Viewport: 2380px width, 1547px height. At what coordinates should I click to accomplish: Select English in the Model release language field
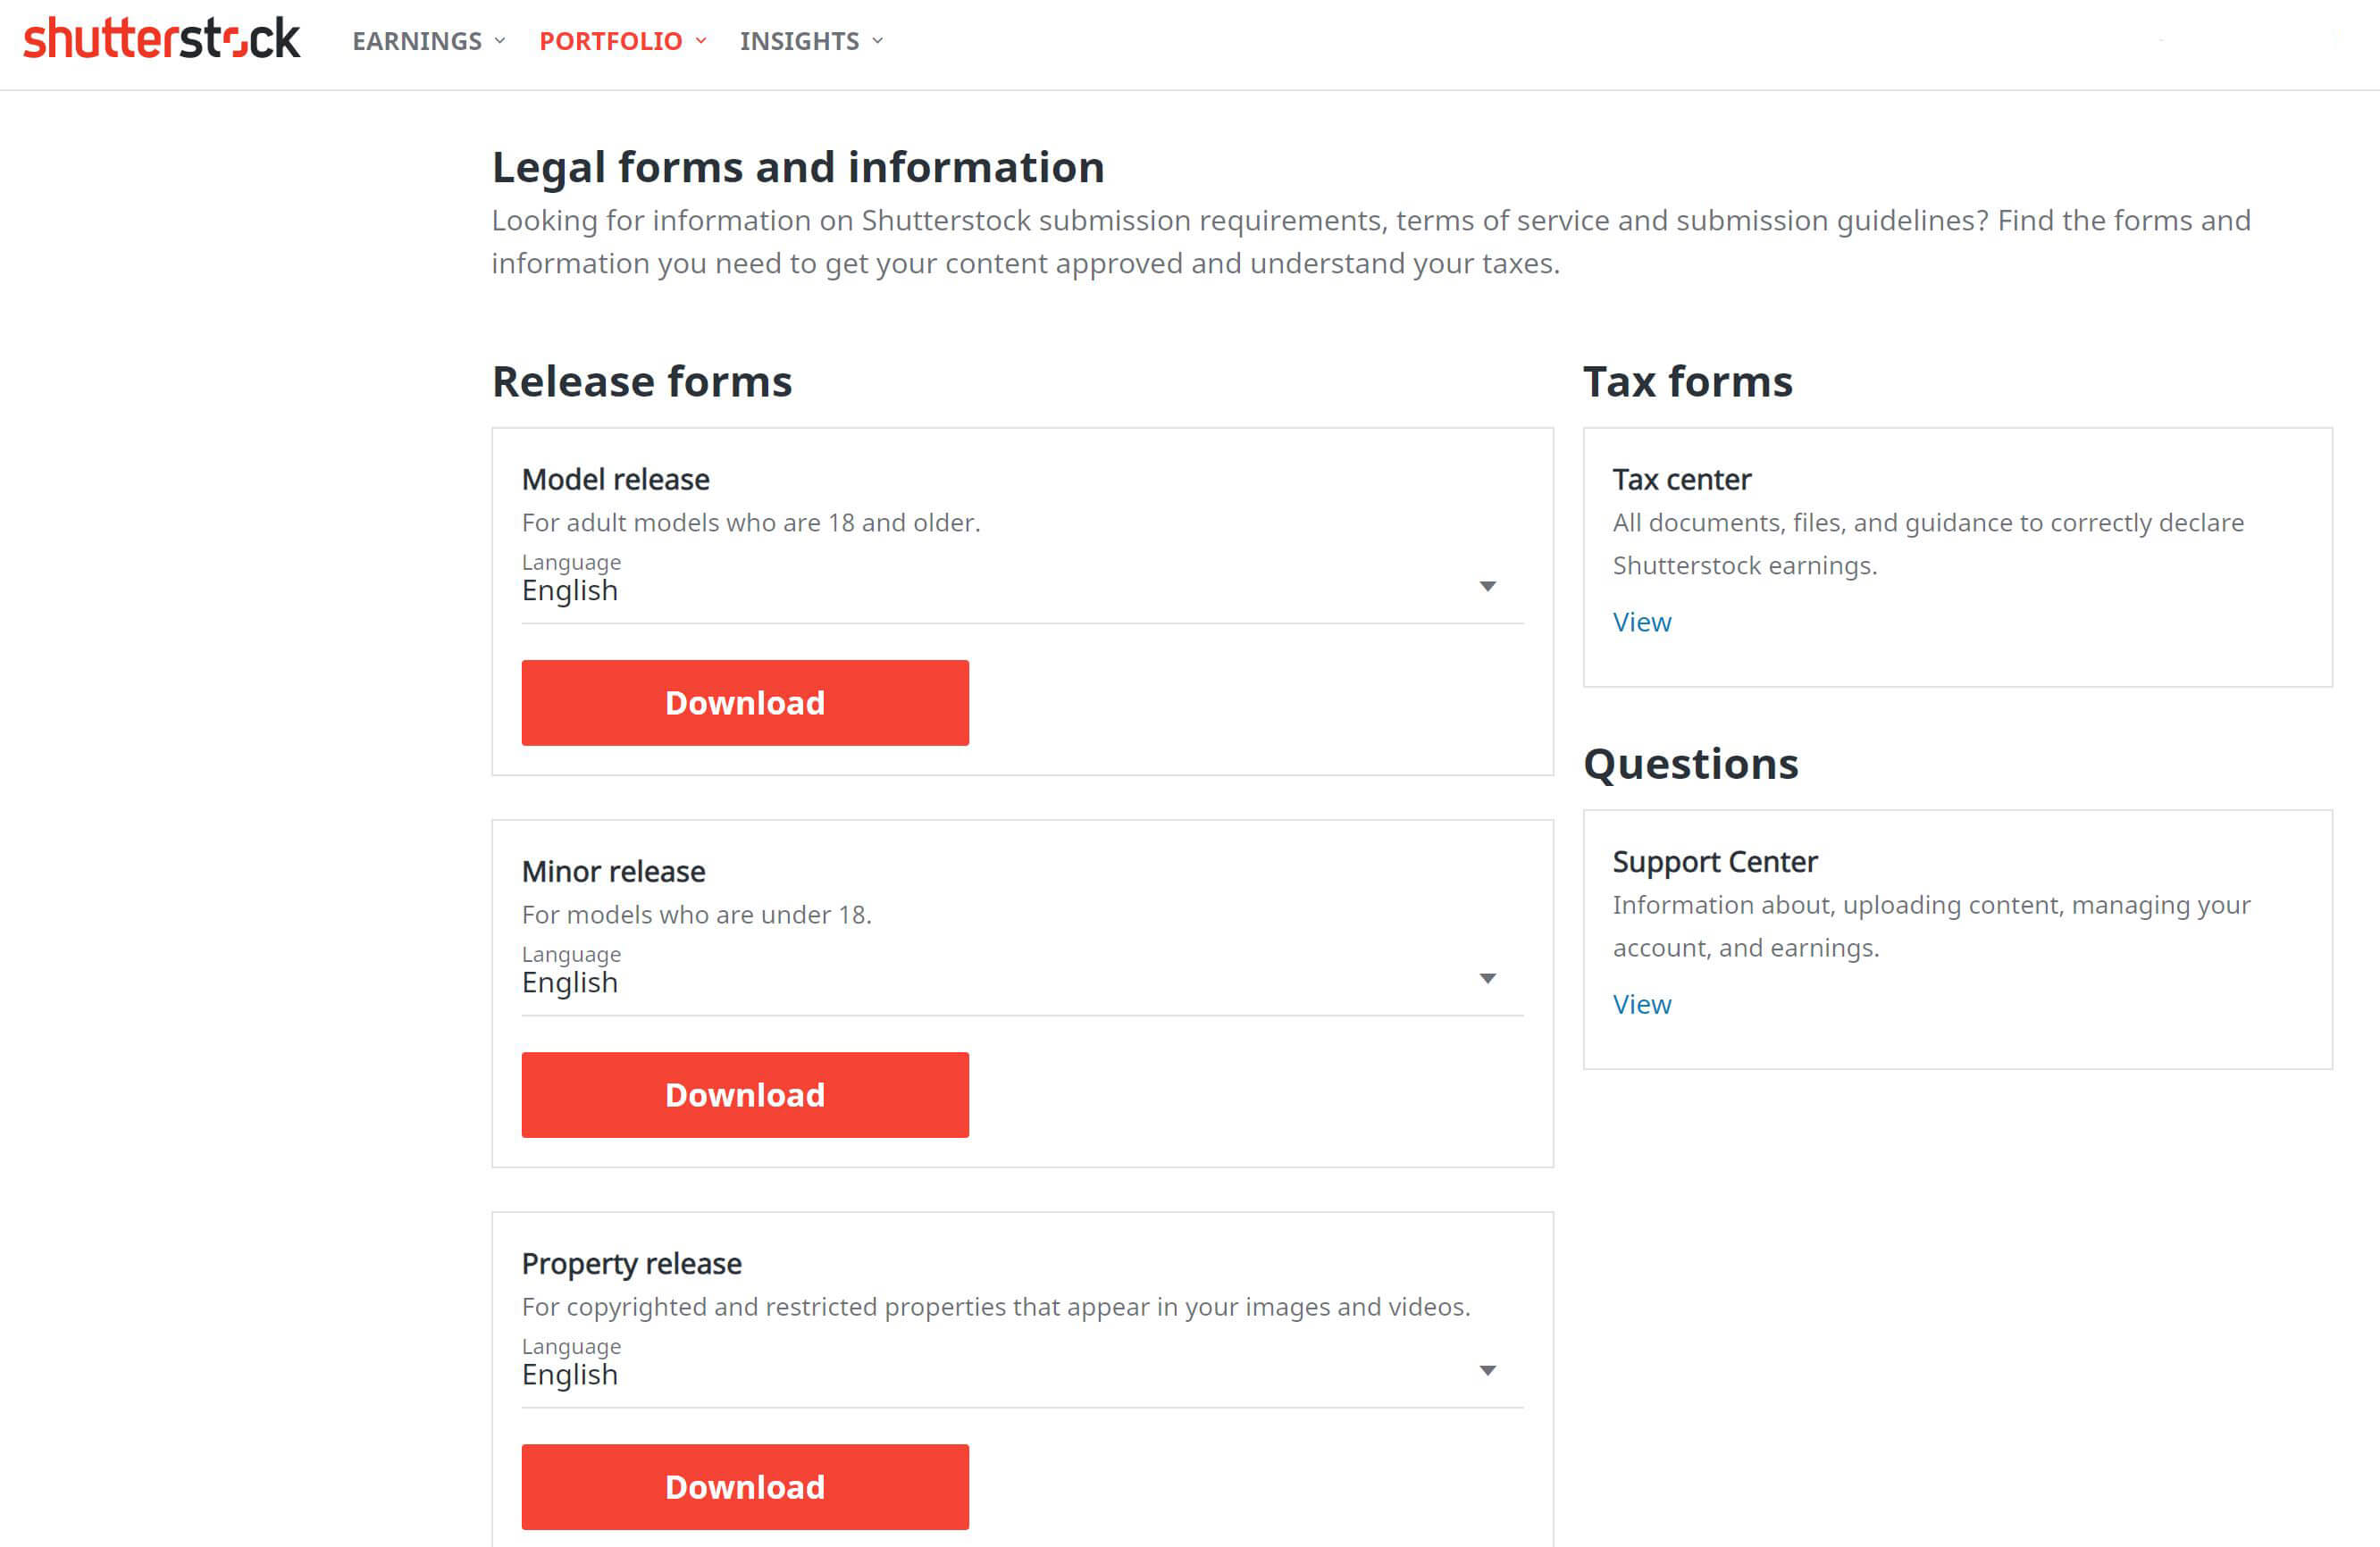click(x=569, y=590)
